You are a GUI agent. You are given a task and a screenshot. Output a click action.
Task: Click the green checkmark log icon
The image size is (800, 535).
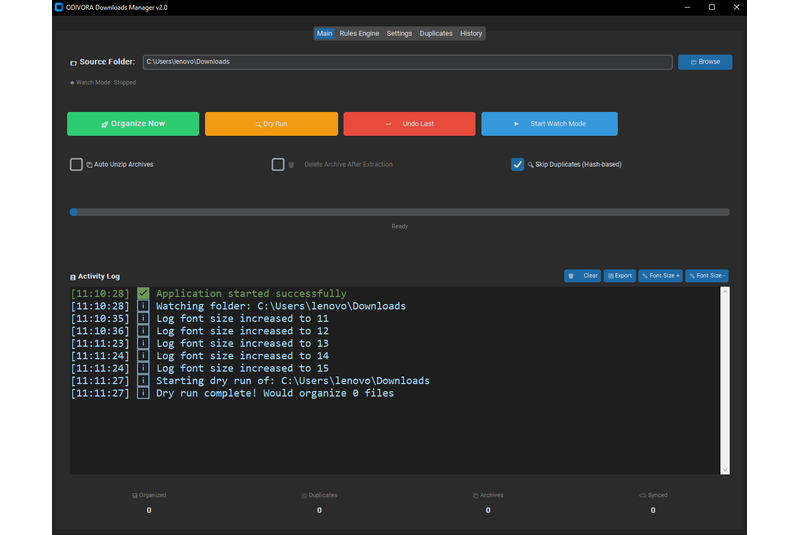click(143, 293)
